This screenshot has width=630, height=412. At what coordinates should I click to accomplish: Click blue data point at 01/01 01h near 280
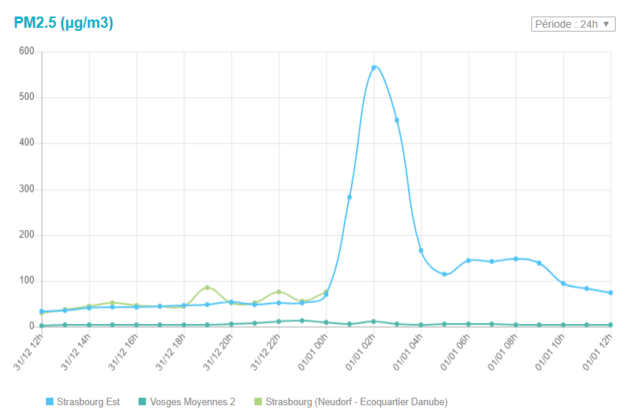click(x=349, y=197)
